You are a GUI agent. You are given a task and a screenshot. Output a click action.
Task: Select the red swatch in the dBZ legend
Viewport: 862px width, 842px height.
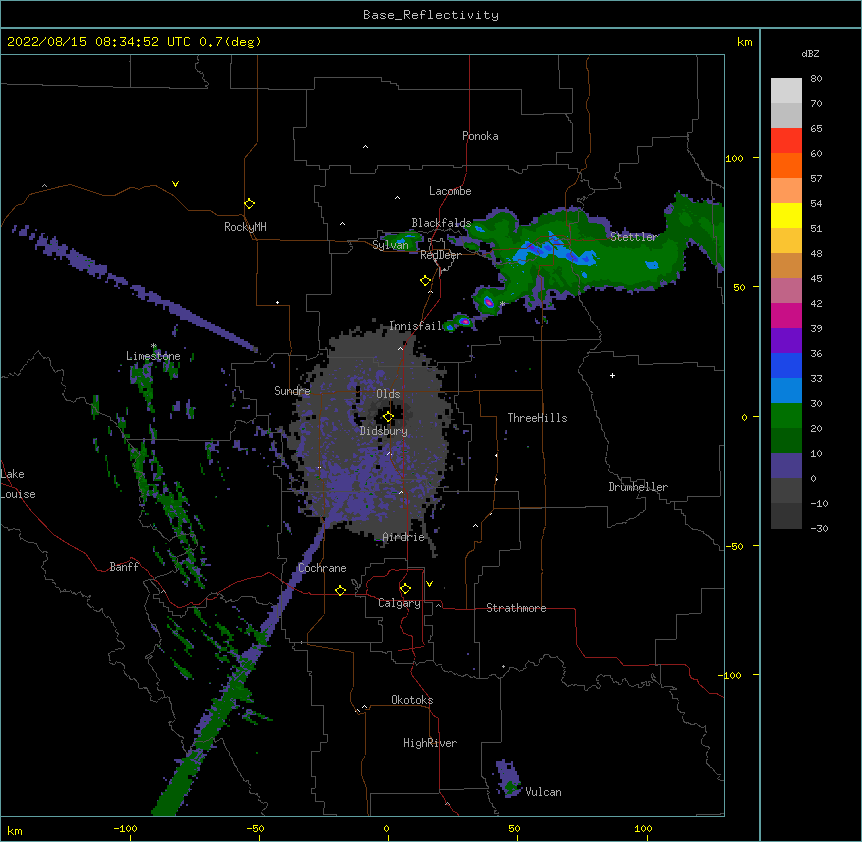coord(786,140)
